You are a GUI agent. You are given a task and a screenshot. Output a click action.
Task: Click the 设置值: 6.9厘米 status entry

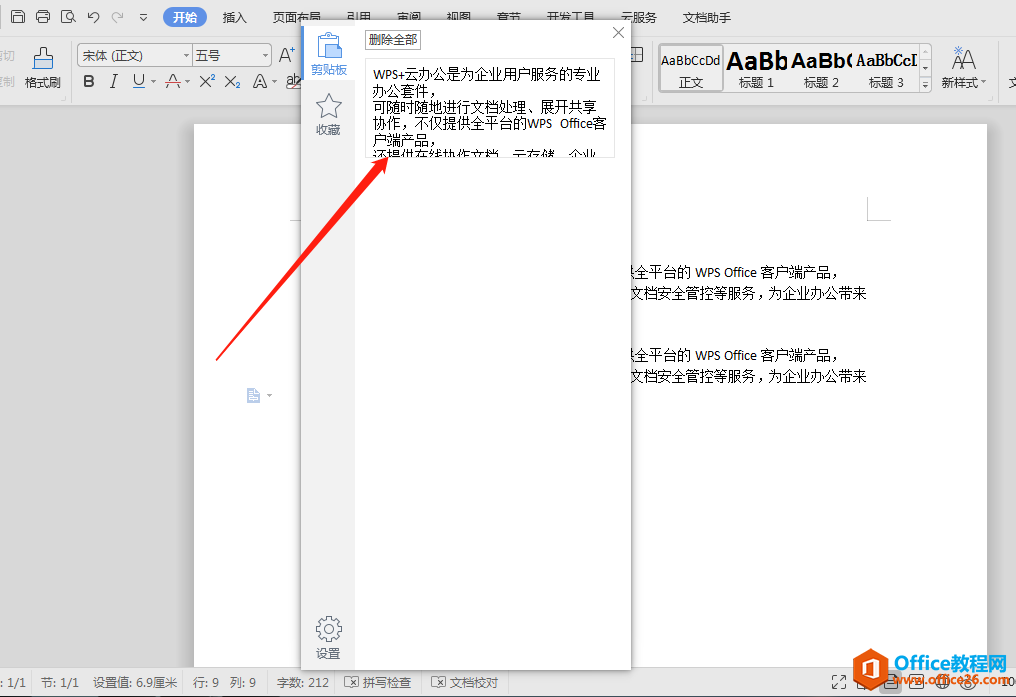135,682
